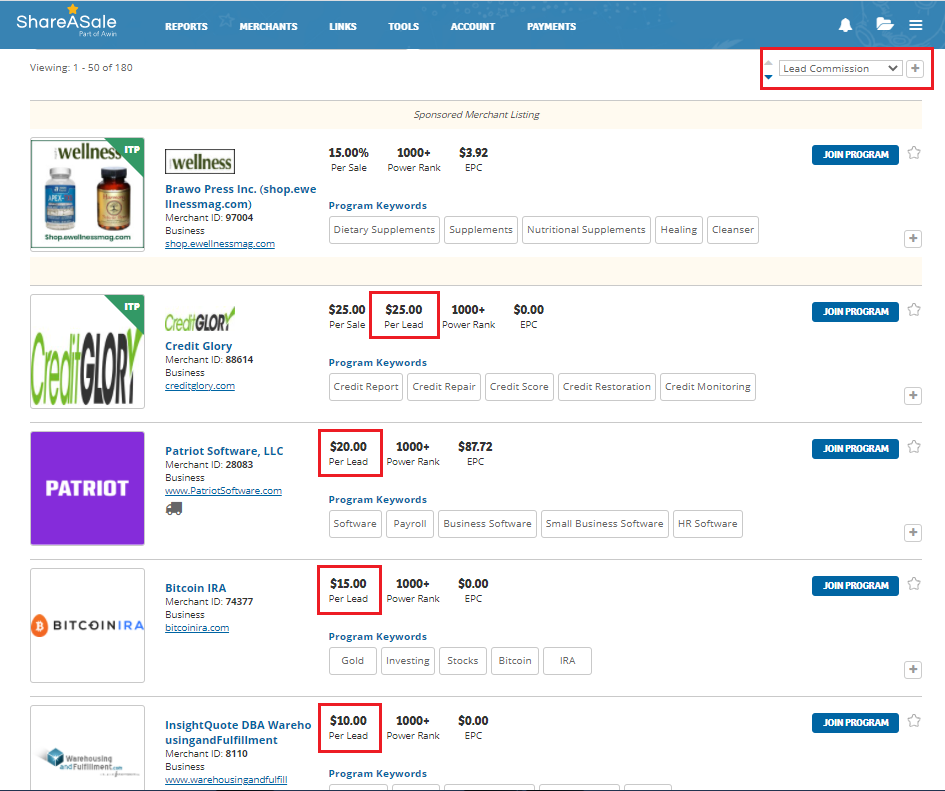Favorite InsightQuote with star icon
Image resolution: width=945 pixels, height=791 pixels.
pyautogui.click(x=914, y=720)
